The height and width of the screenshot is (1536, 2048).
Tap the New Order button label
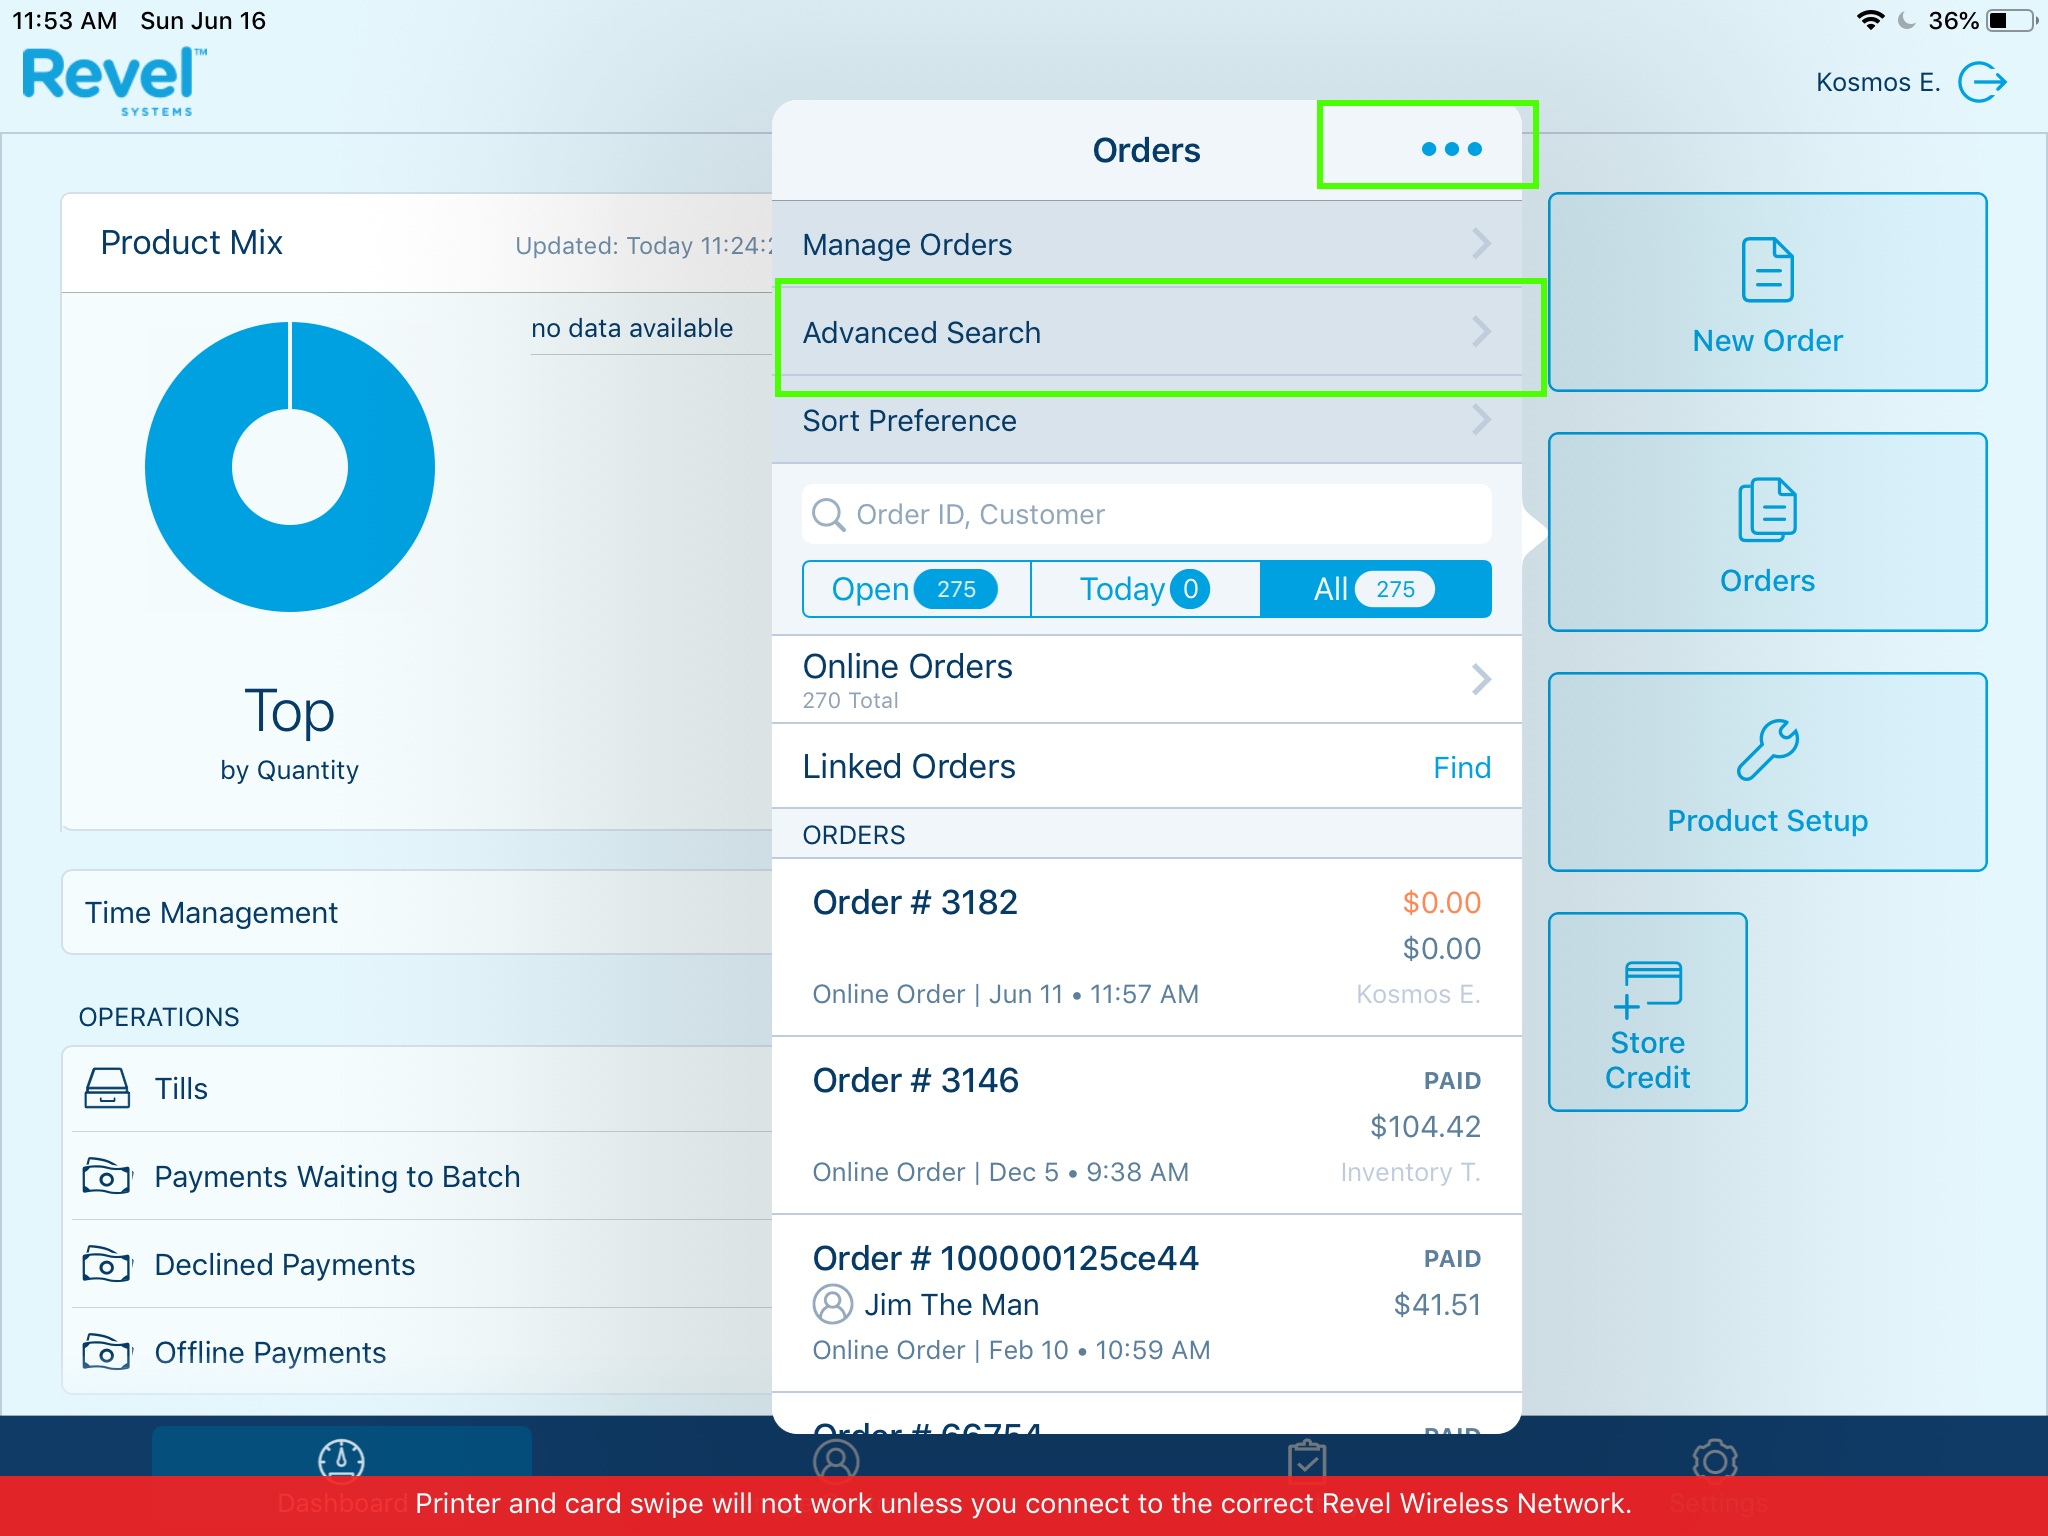pyautogui.click(x=1767, y=341)
